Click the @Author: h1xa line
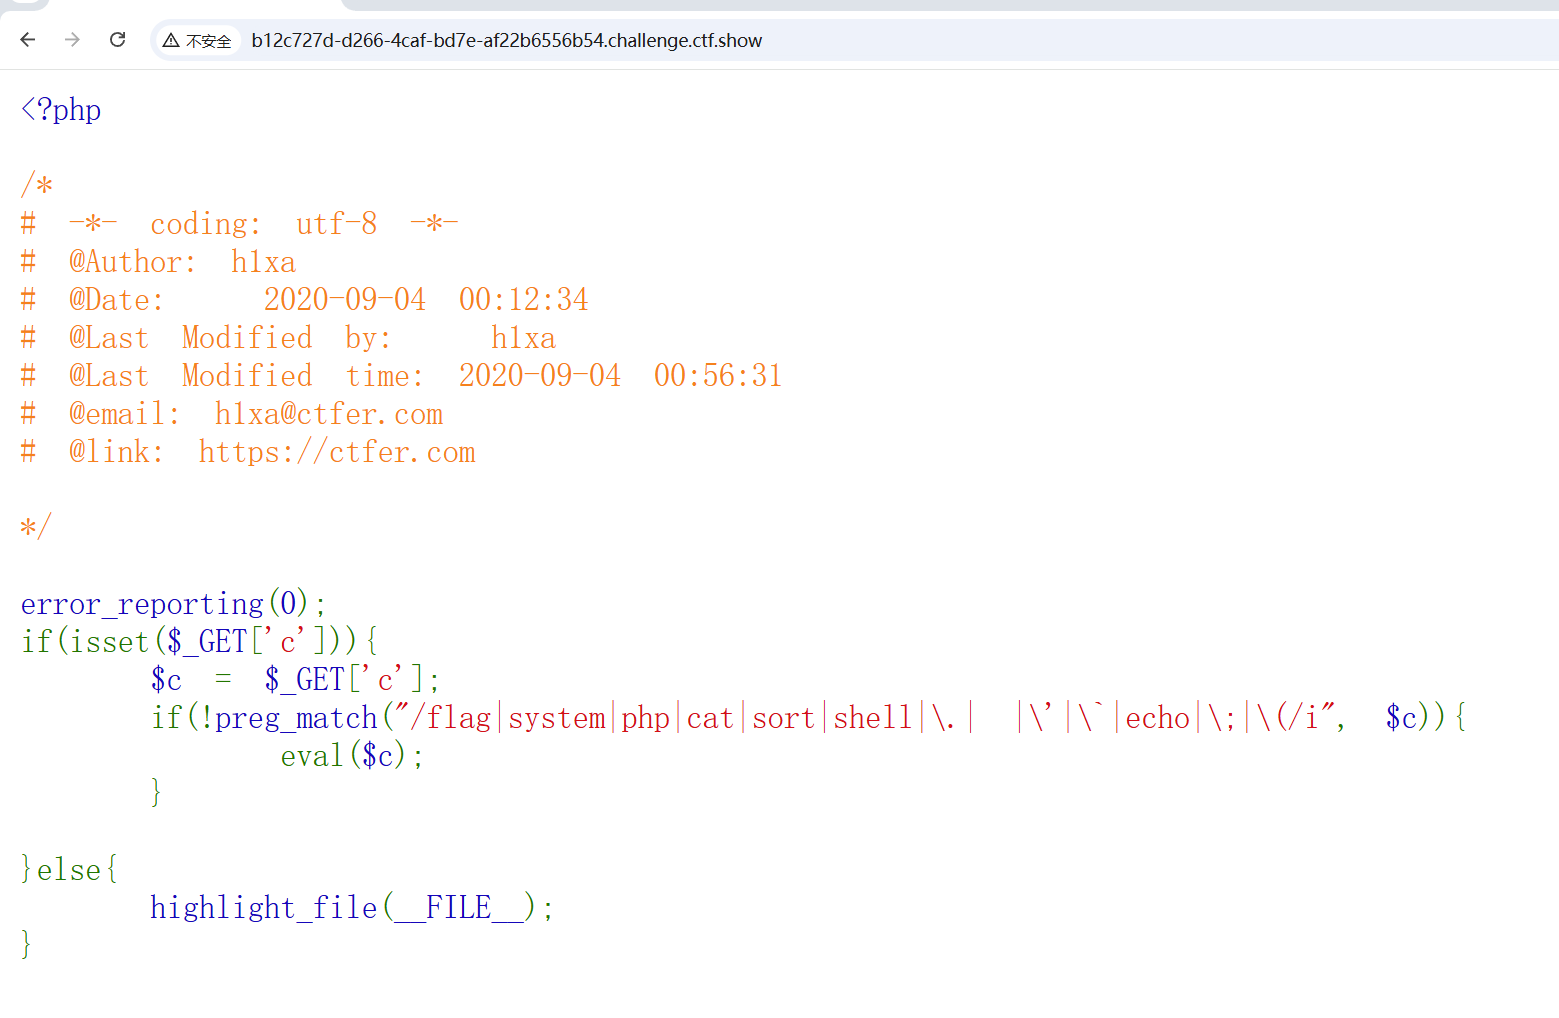This screenshot has width=1559, height=1018. click(182, 262)
